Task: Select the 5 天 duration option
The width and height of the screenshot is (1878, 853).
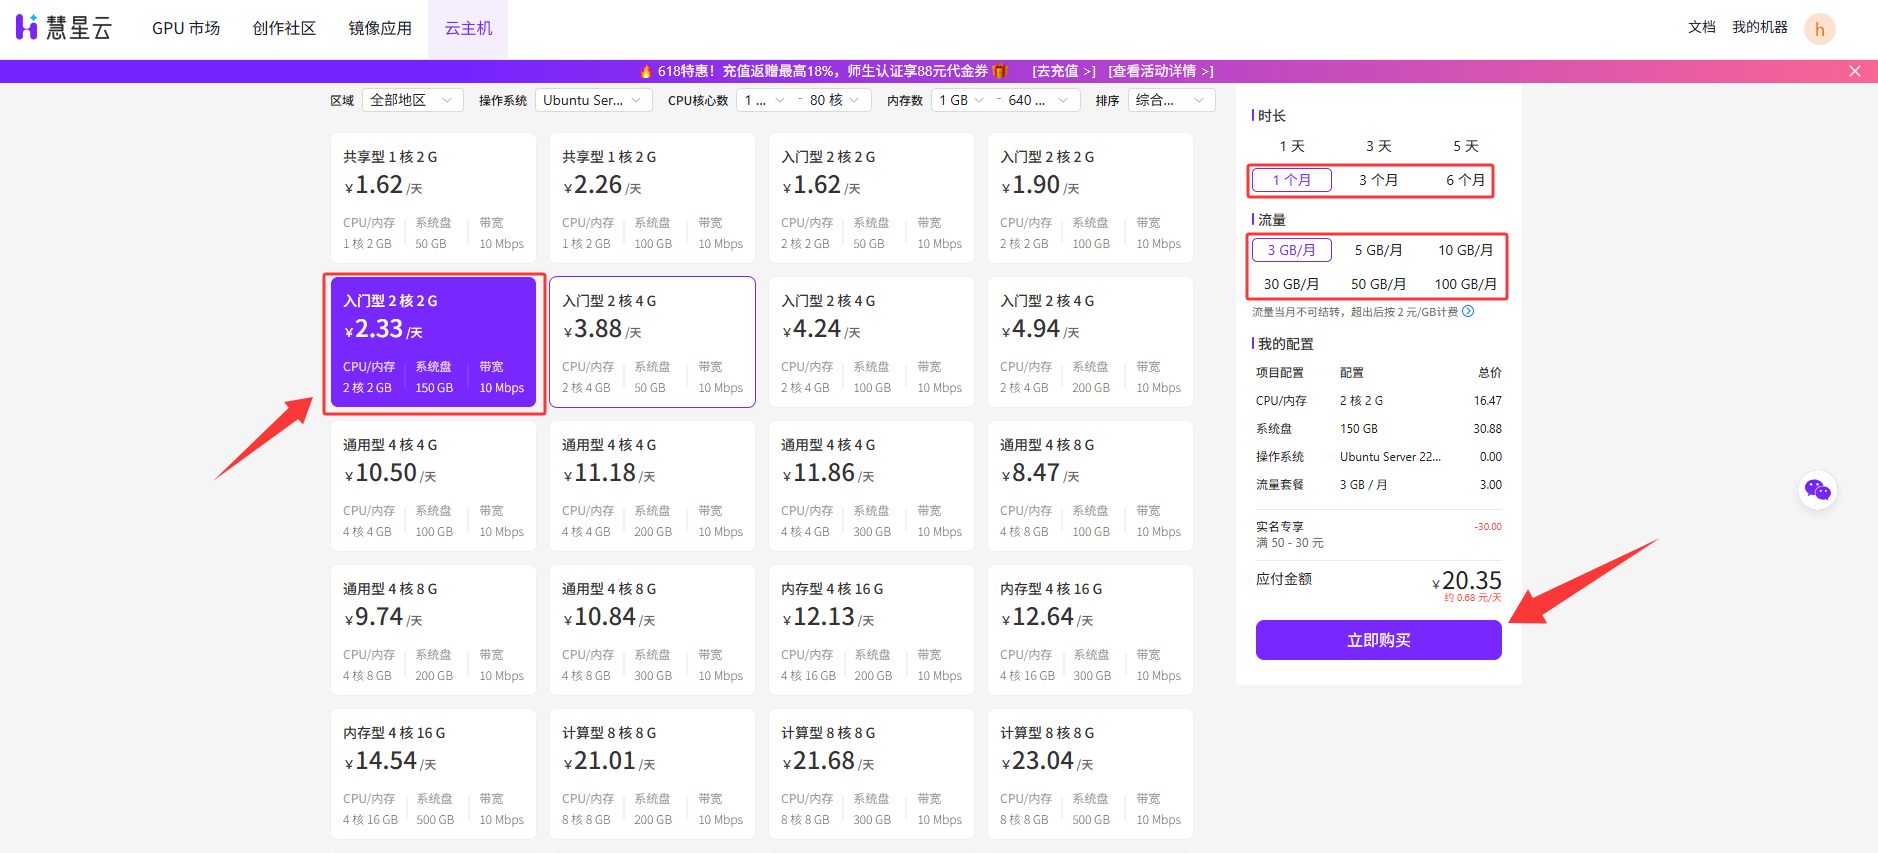Action: [1465, 146]
